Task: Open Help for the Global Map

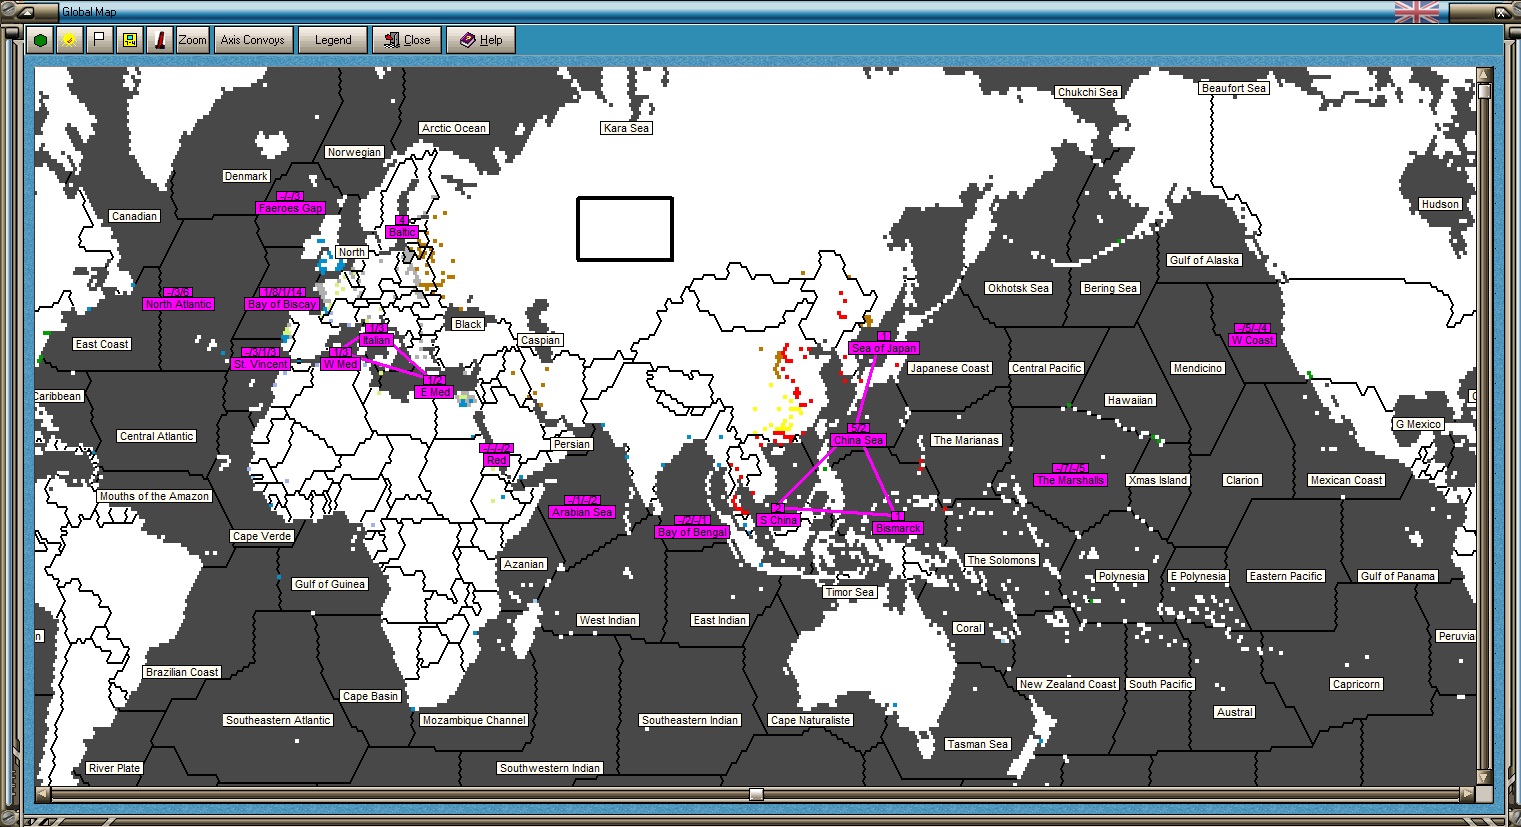Action: pyautogui.click(x=481, y=40)
